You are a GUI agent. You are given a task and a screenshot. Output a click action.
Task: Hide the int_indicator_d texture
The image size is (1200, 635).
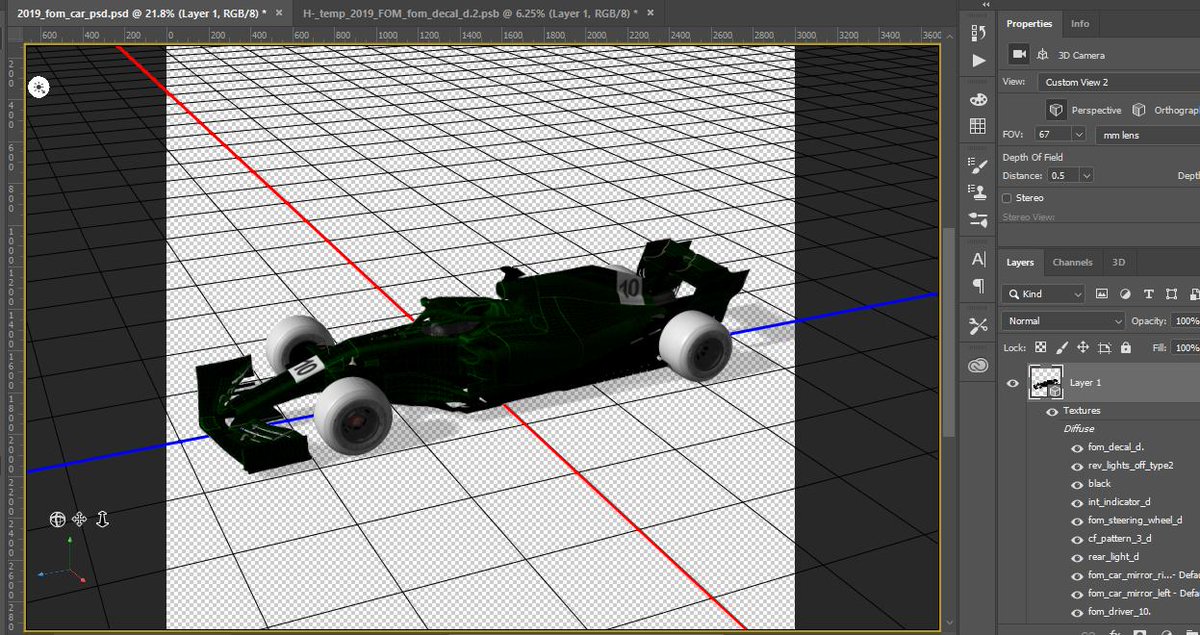1077,503
